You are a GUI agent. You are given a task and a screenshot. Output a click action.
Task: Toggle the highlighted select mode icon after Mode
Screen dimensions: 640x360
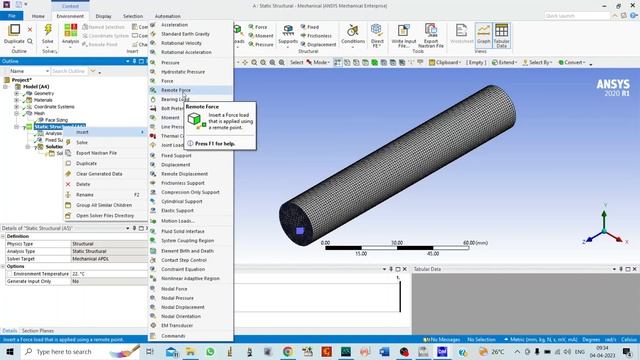338,62
